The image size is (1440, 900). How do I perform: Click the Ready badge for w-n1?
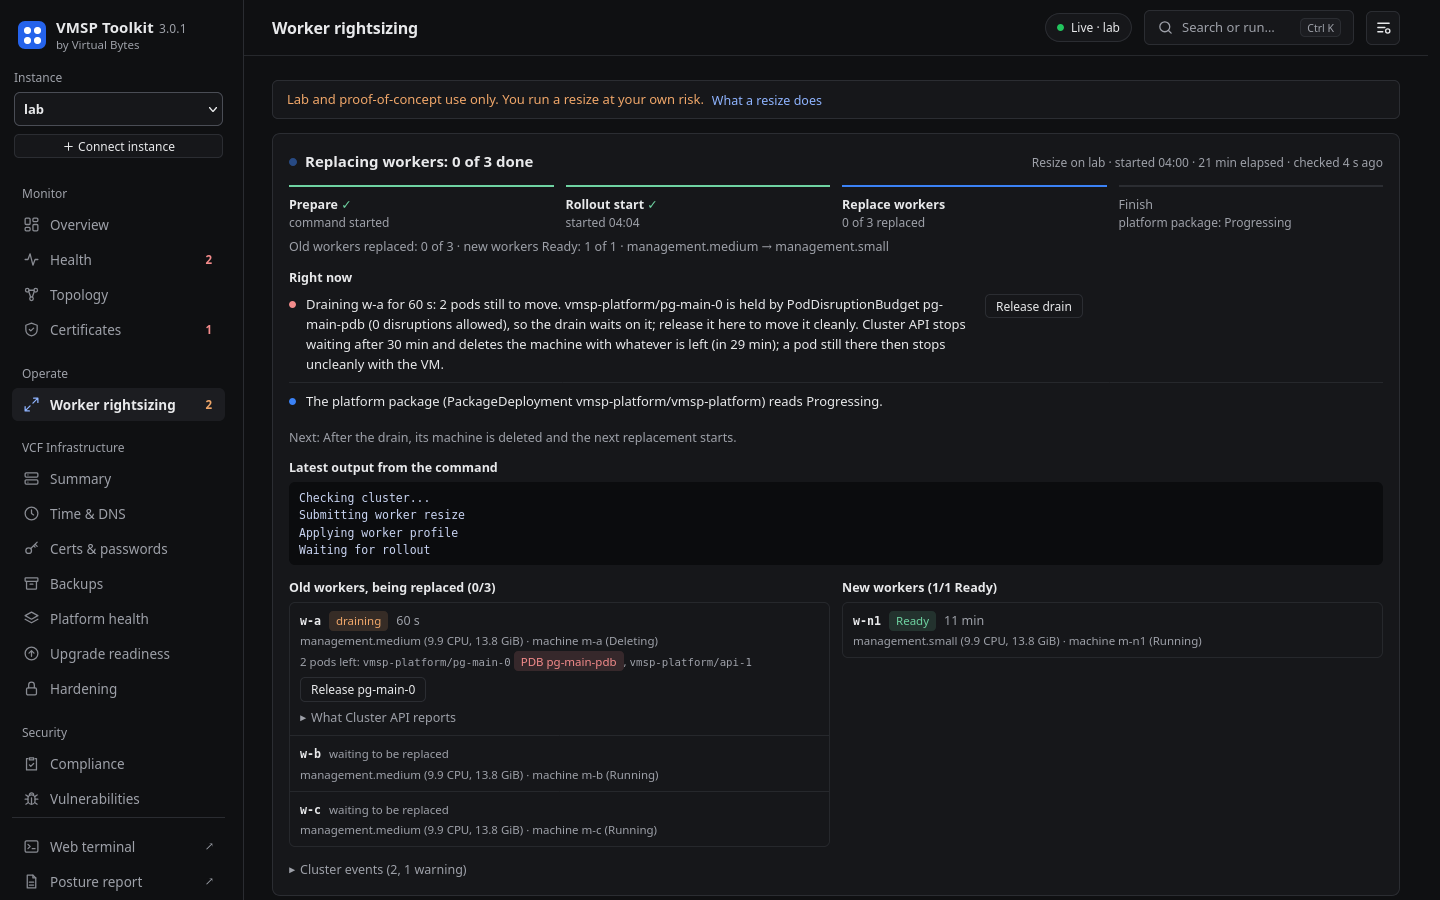[x=912, y=621]
